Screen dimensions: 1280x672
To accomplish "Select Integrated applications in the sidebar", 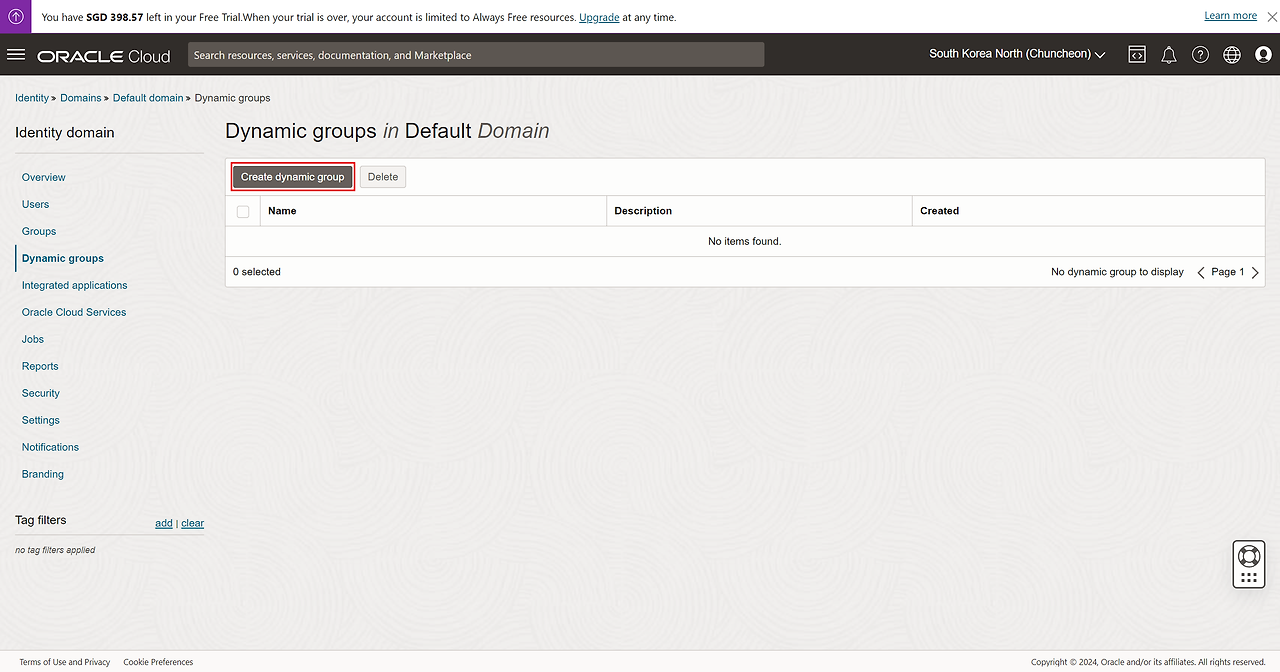I will 75,285.
